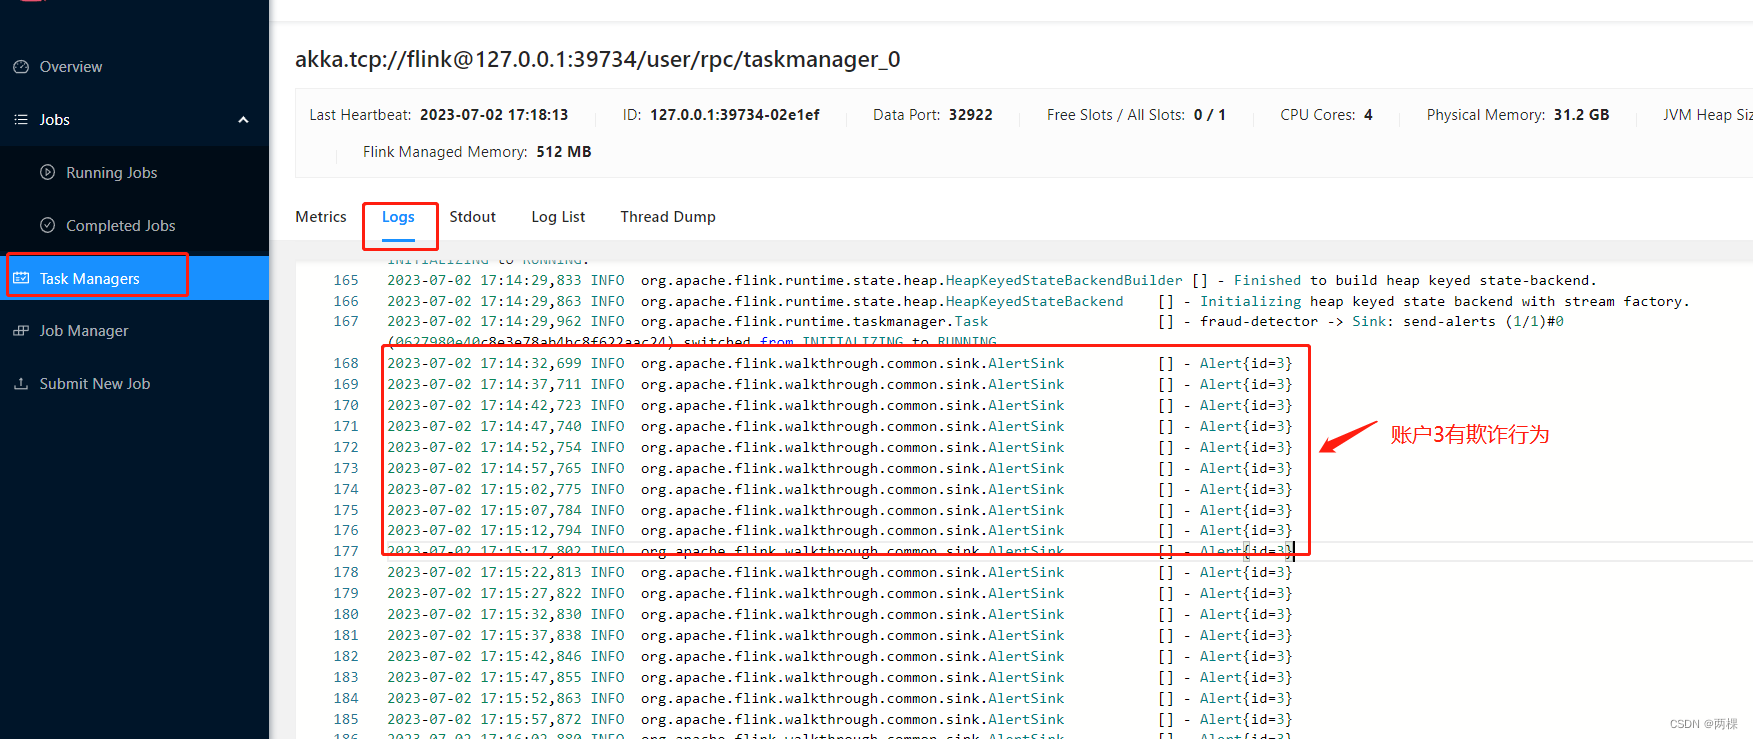Click the akka.tcp taskmanager_0 title

598,60
